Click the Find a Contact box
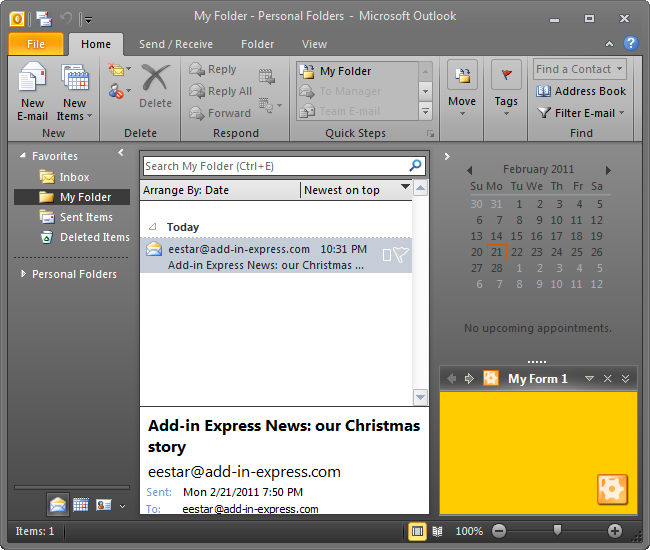650x550 pixels. pyautogui.click(x=579, y=69)
